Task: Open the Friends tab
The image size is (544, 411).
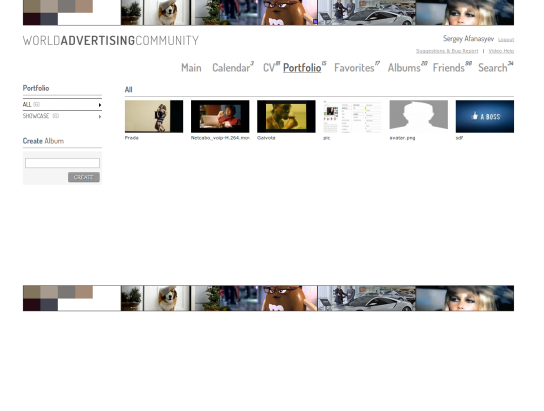Action: pos(449,68)
